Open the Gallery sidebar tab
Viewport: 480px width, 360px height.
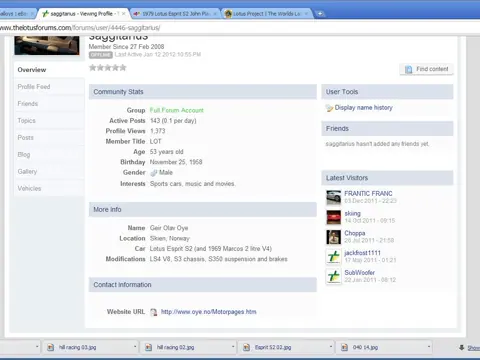(x=49, y=172)
